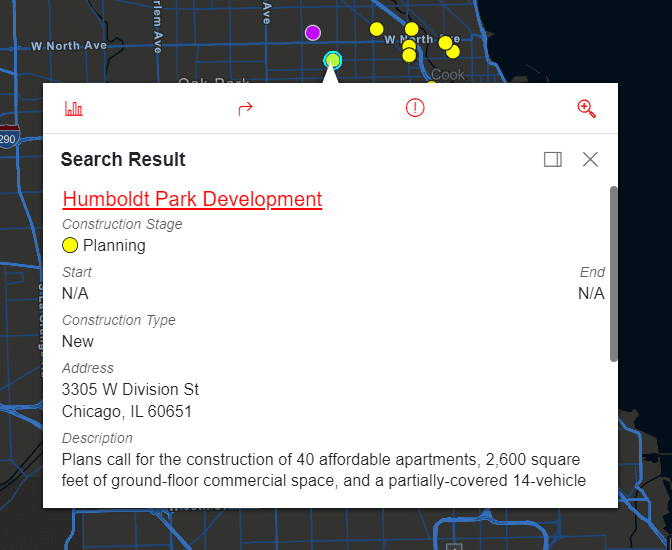Click the circled exclamation alert icon
Image resolution: width=672 pixels, height=550 pixels.
pyautogui.click(x=415, y=109)
